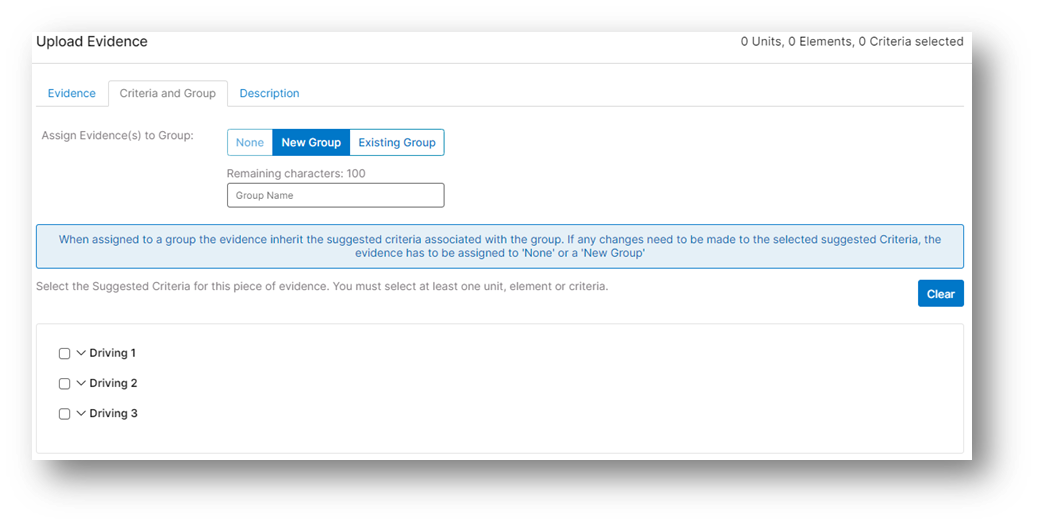Click the Assign Evidence(s) to Group label
The width and height of the screenshot is (1037, 525).
[x=118, y=136]
